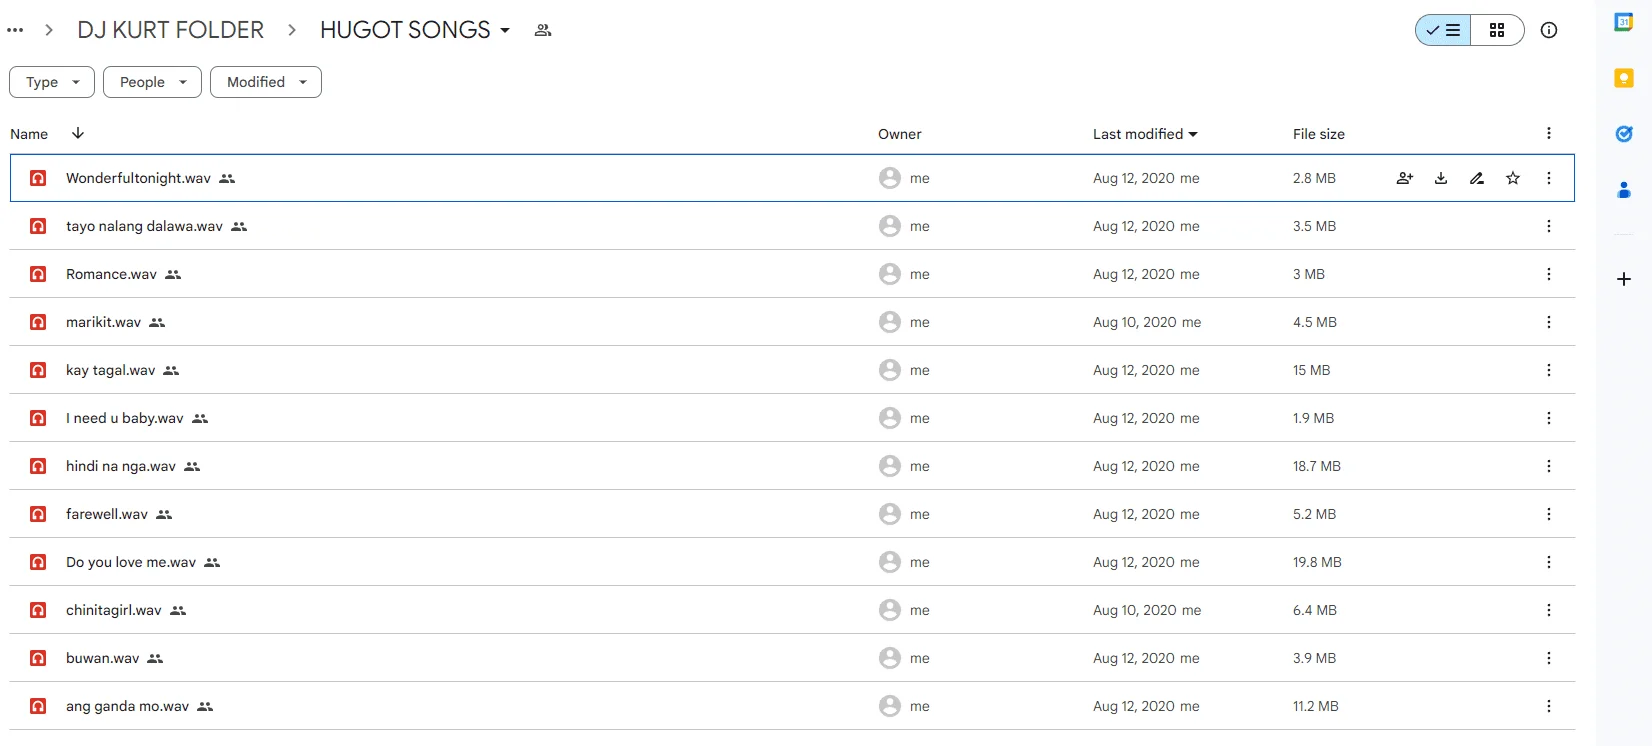Open Google Tasks in the side panel
The height and width of the screenshot is (746, 1652).
tap(1624, 134)
